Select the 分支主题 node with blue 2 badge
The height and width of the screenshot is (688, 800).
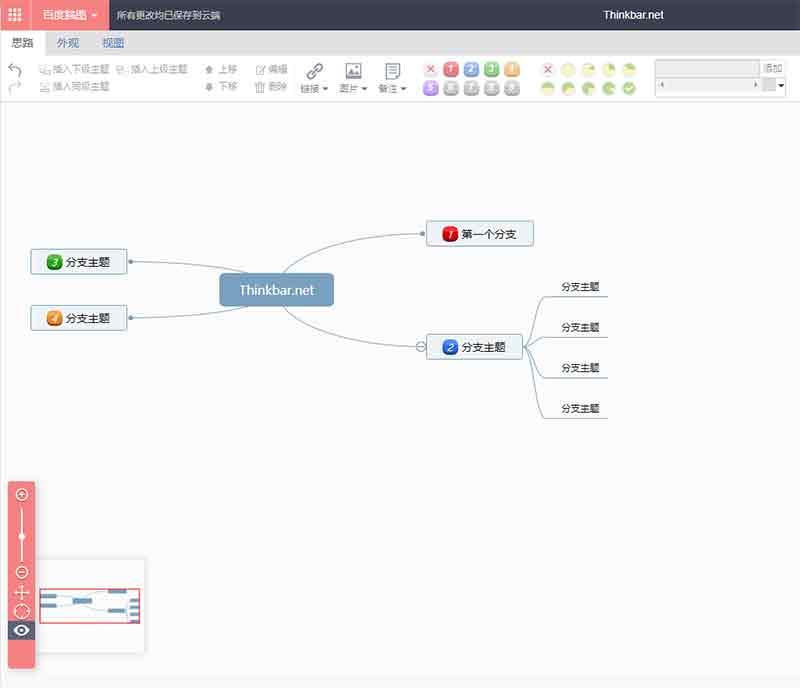point(474,347)
